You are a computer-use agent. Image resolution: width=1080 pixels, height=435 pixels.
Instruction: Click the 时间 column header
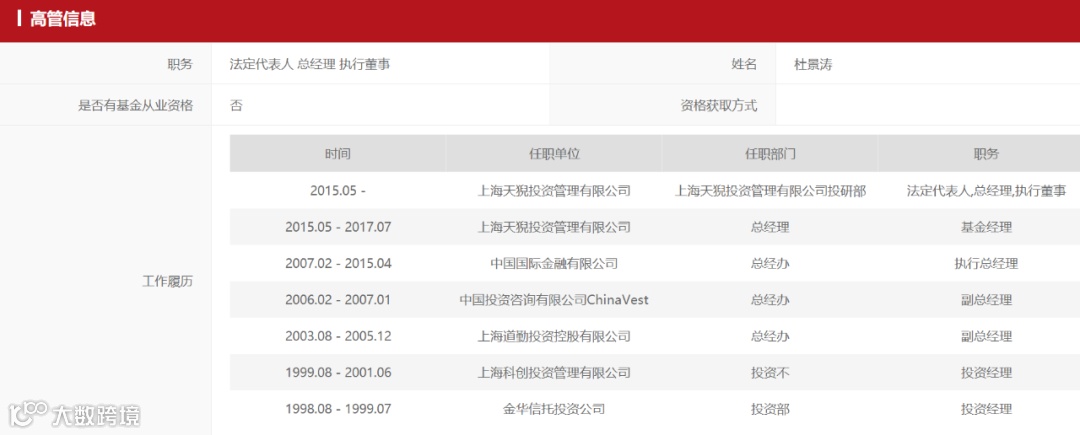[338, 153]
